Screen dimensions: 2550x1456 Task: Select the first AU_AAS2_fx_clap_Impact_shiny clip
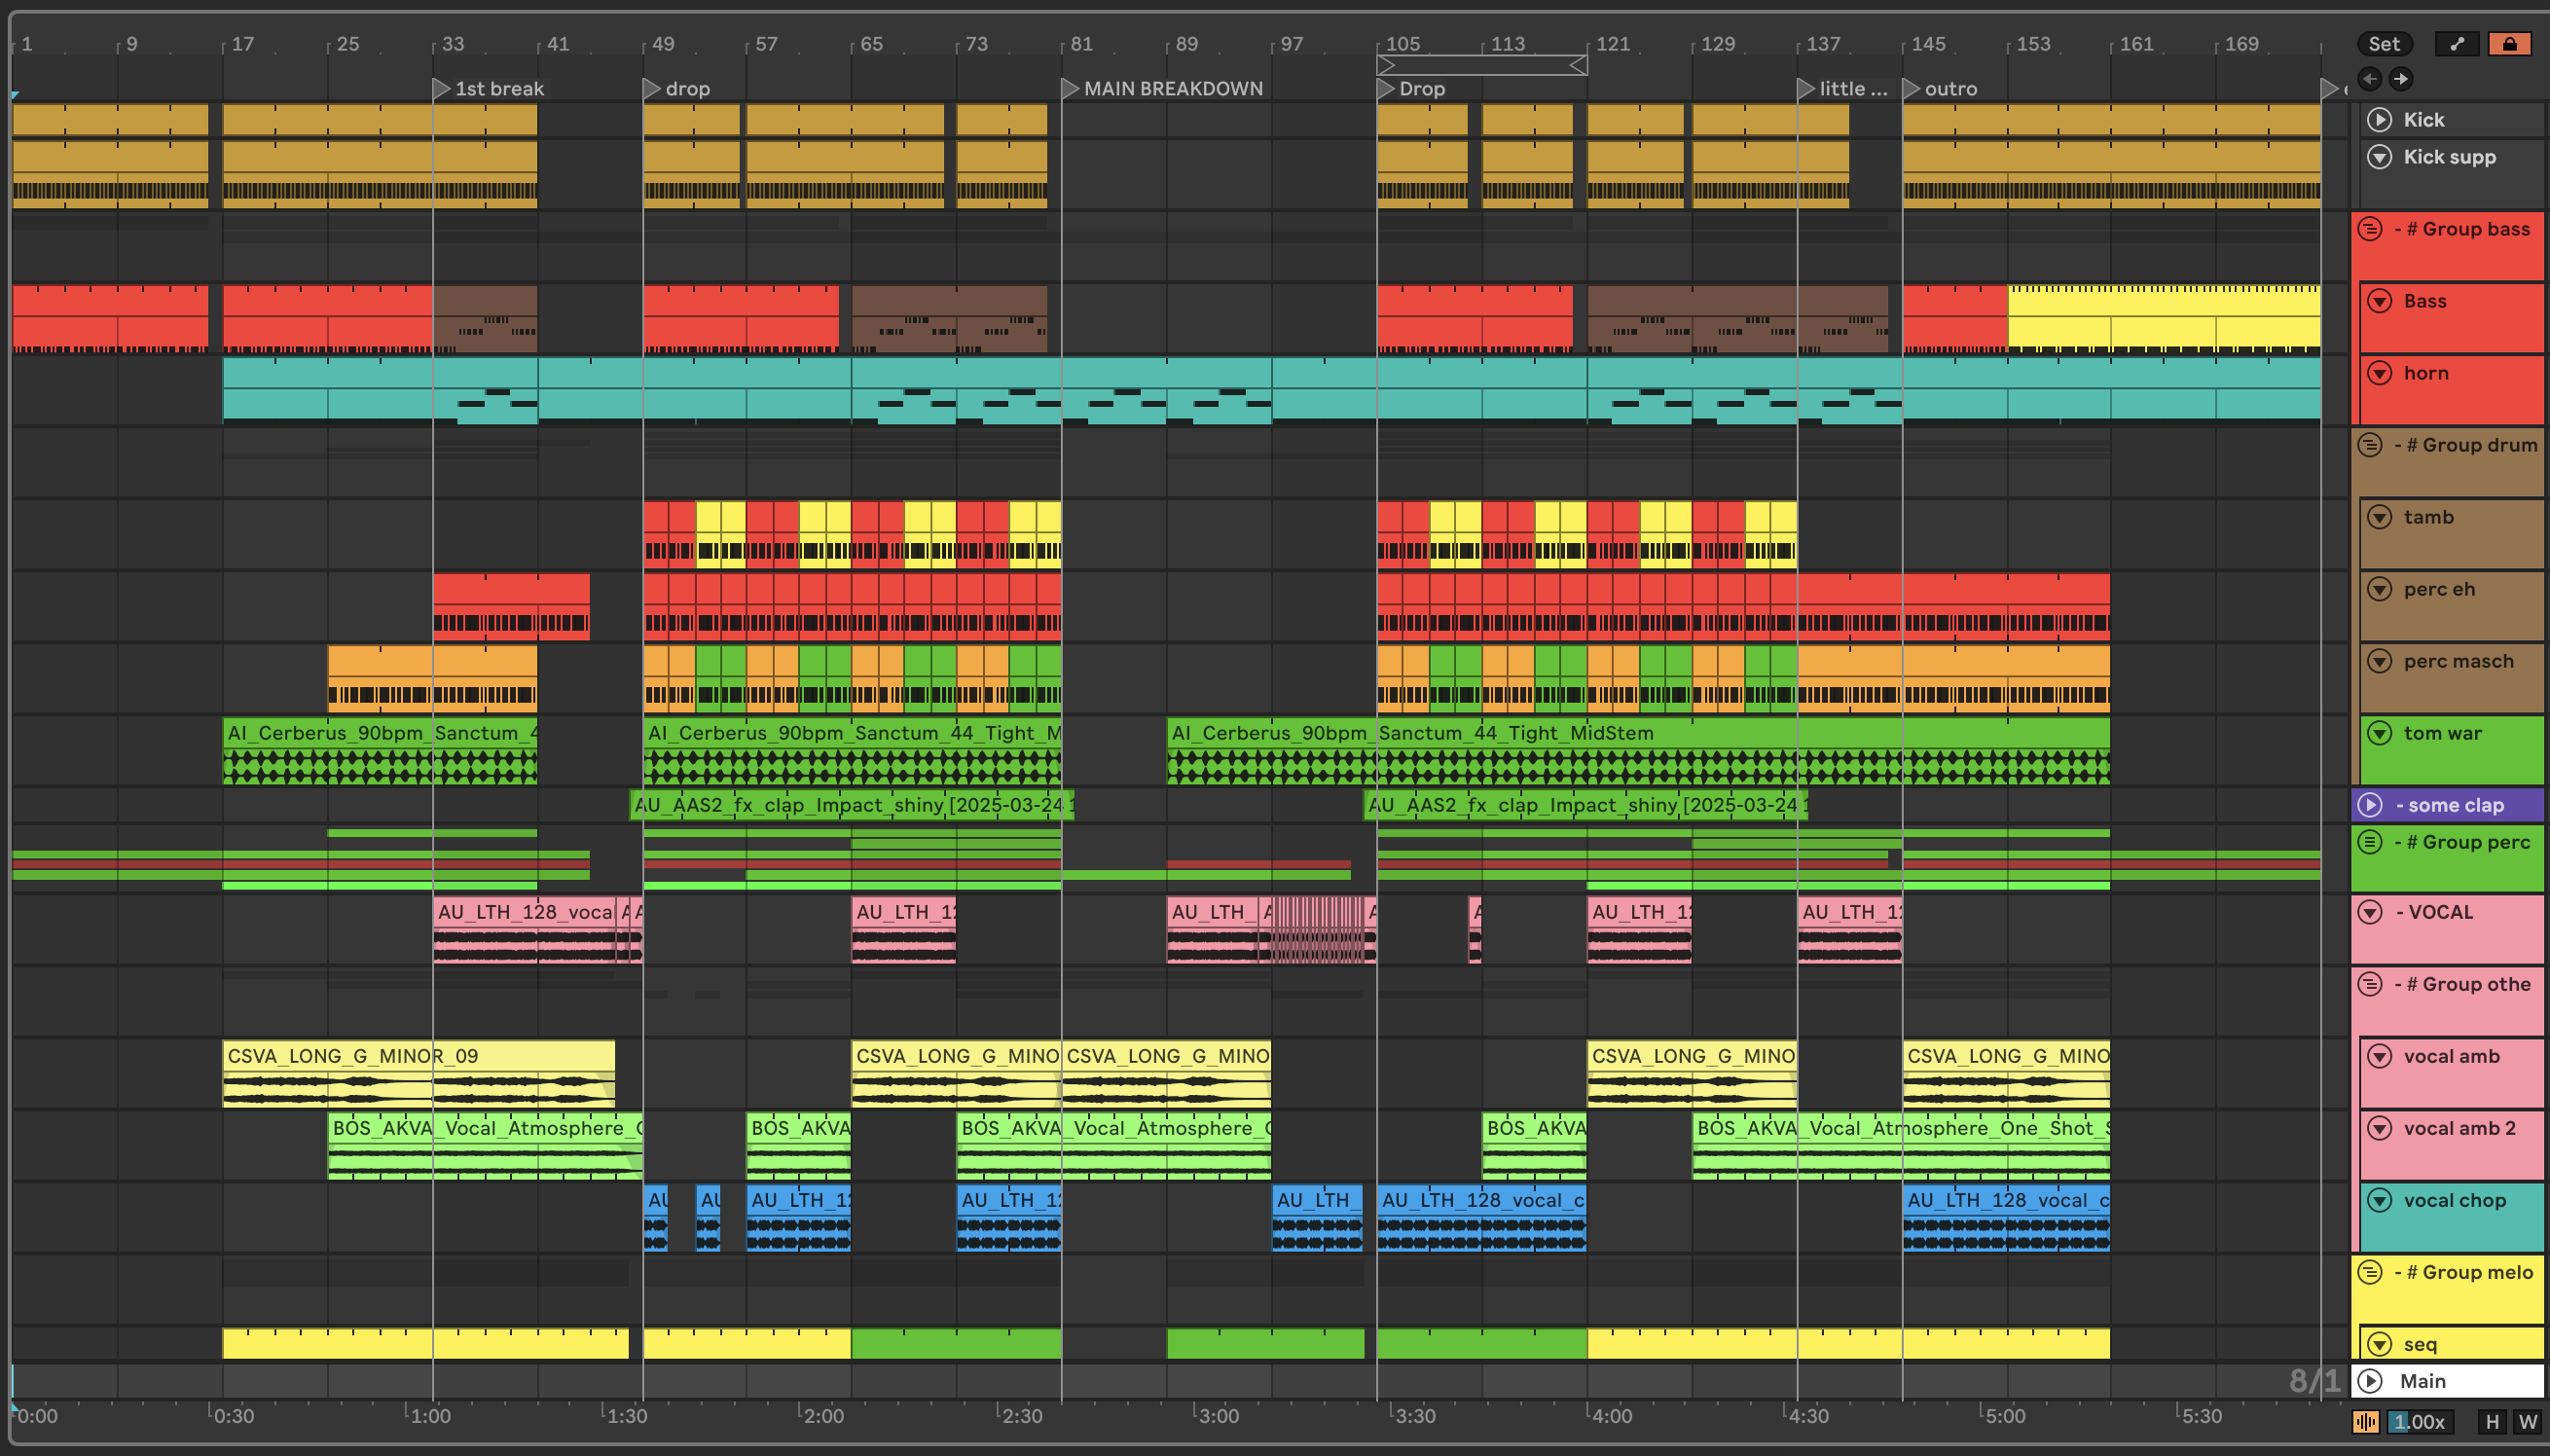pos(852,805)
